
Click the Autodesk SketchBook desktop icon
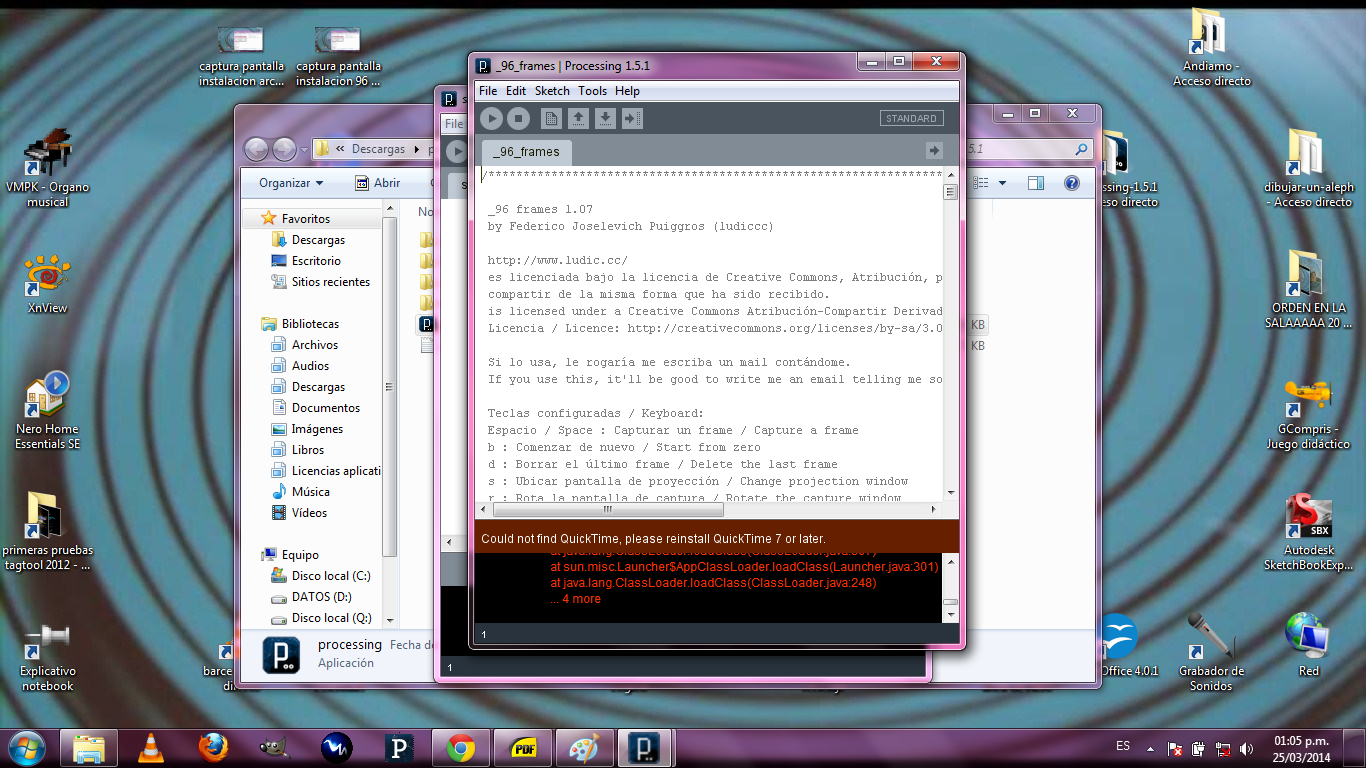click(1307, 532)
